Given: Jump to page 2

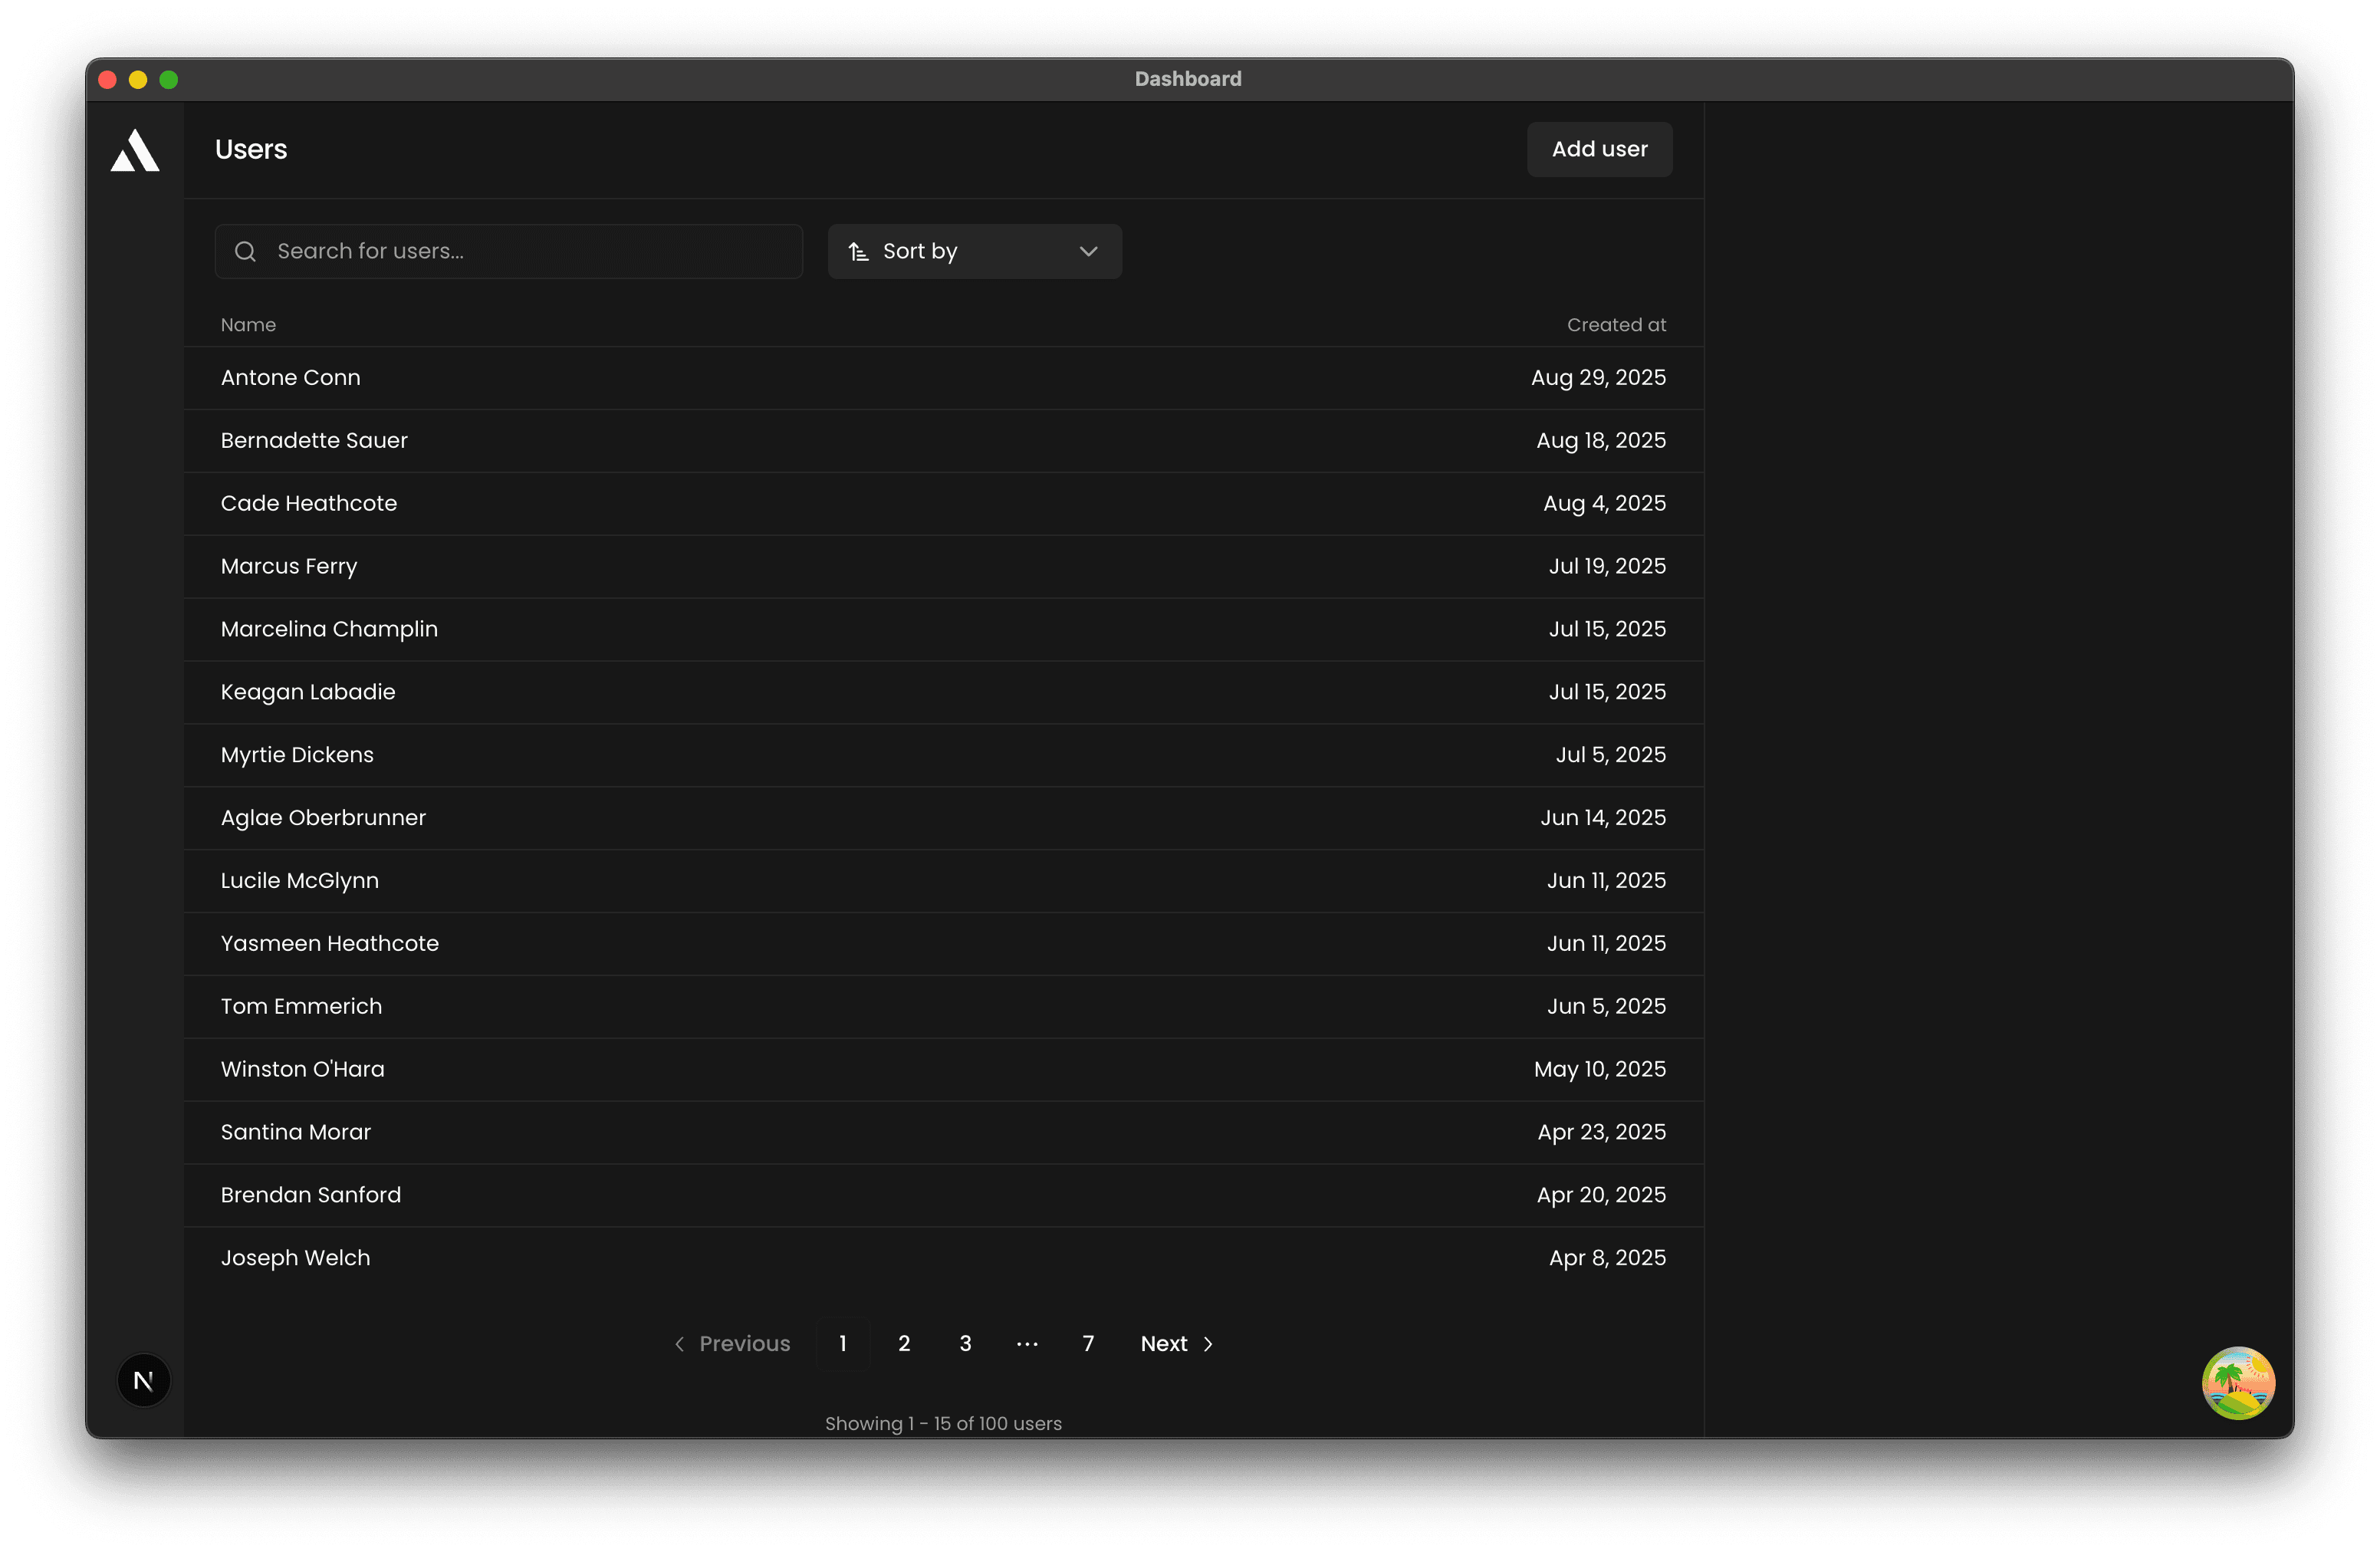Looking at the screenshot, I should [904, 1344].
